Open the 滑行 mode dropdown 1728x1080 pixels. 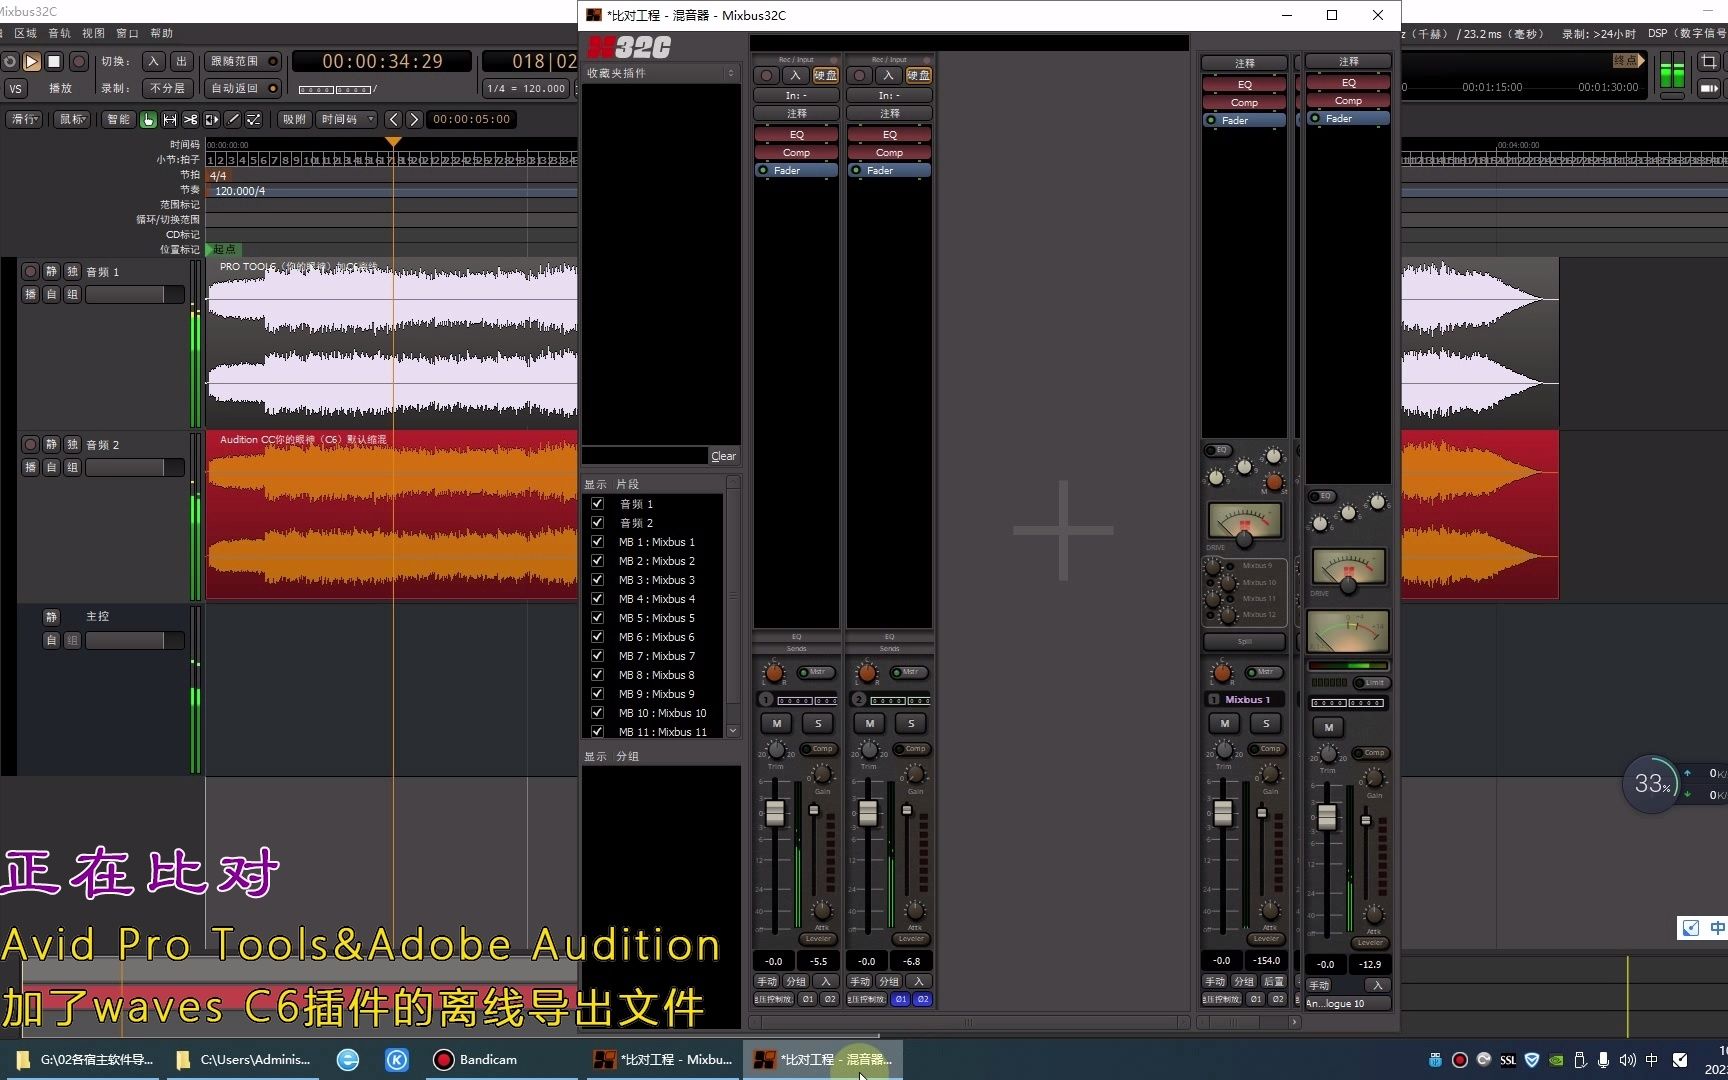click(24, 119)
